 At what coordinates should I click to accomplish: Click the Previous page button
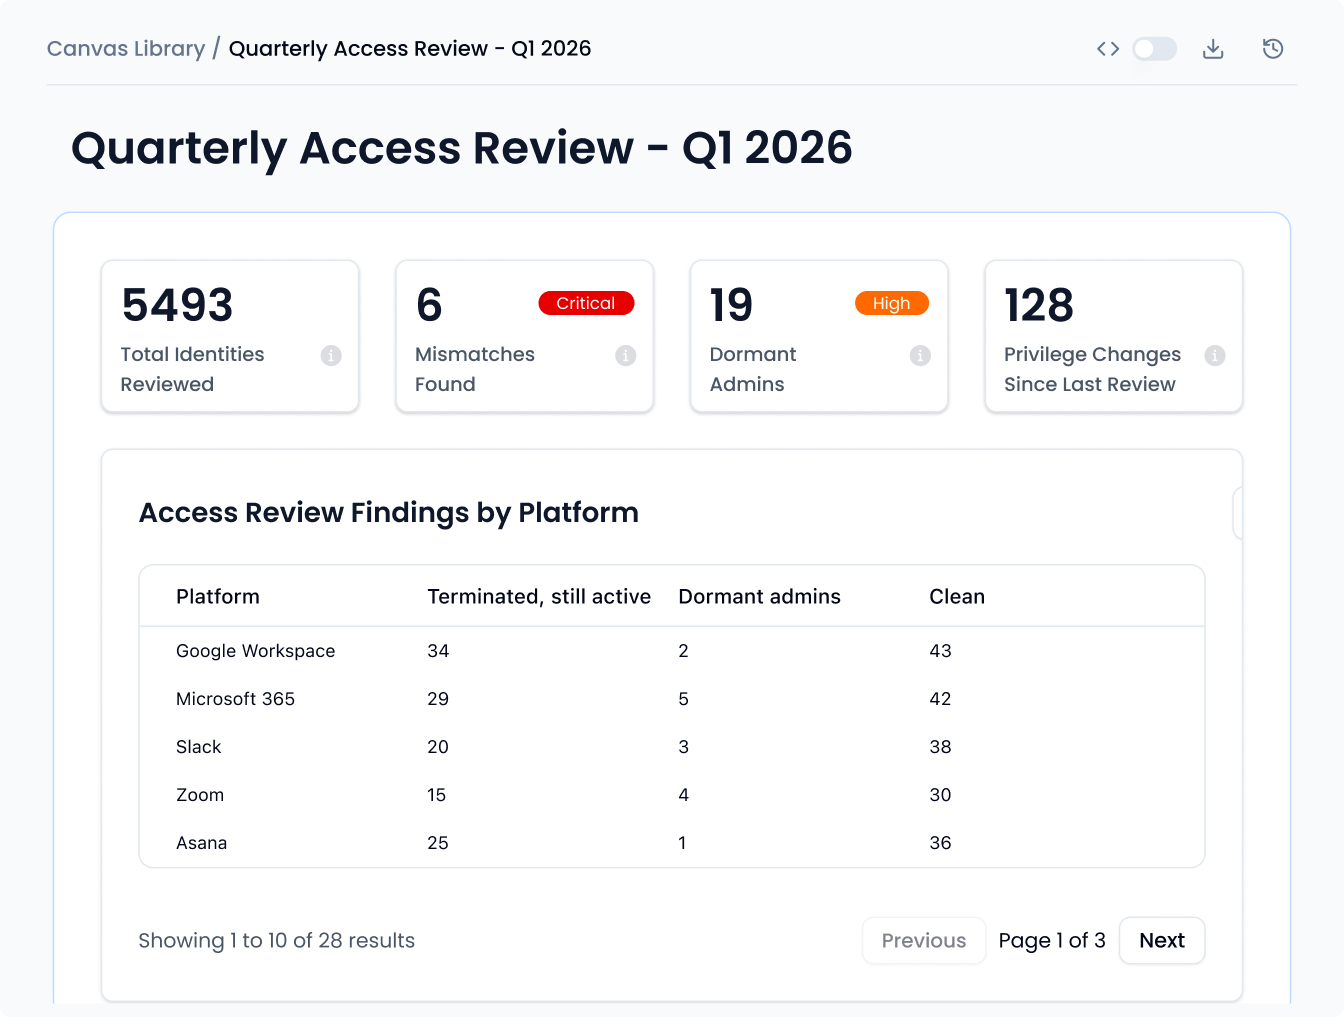924,941
